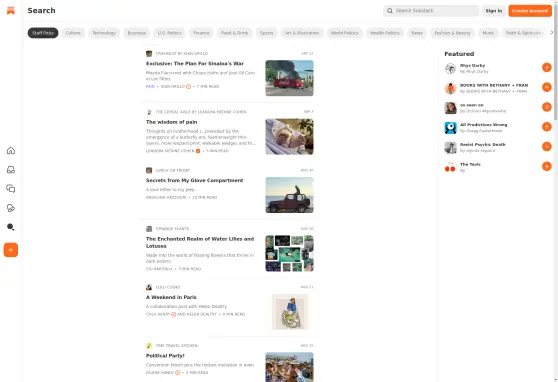558x382 pixels.
Task: Click the magnifier icon in search box
Action: coord(390,11)
